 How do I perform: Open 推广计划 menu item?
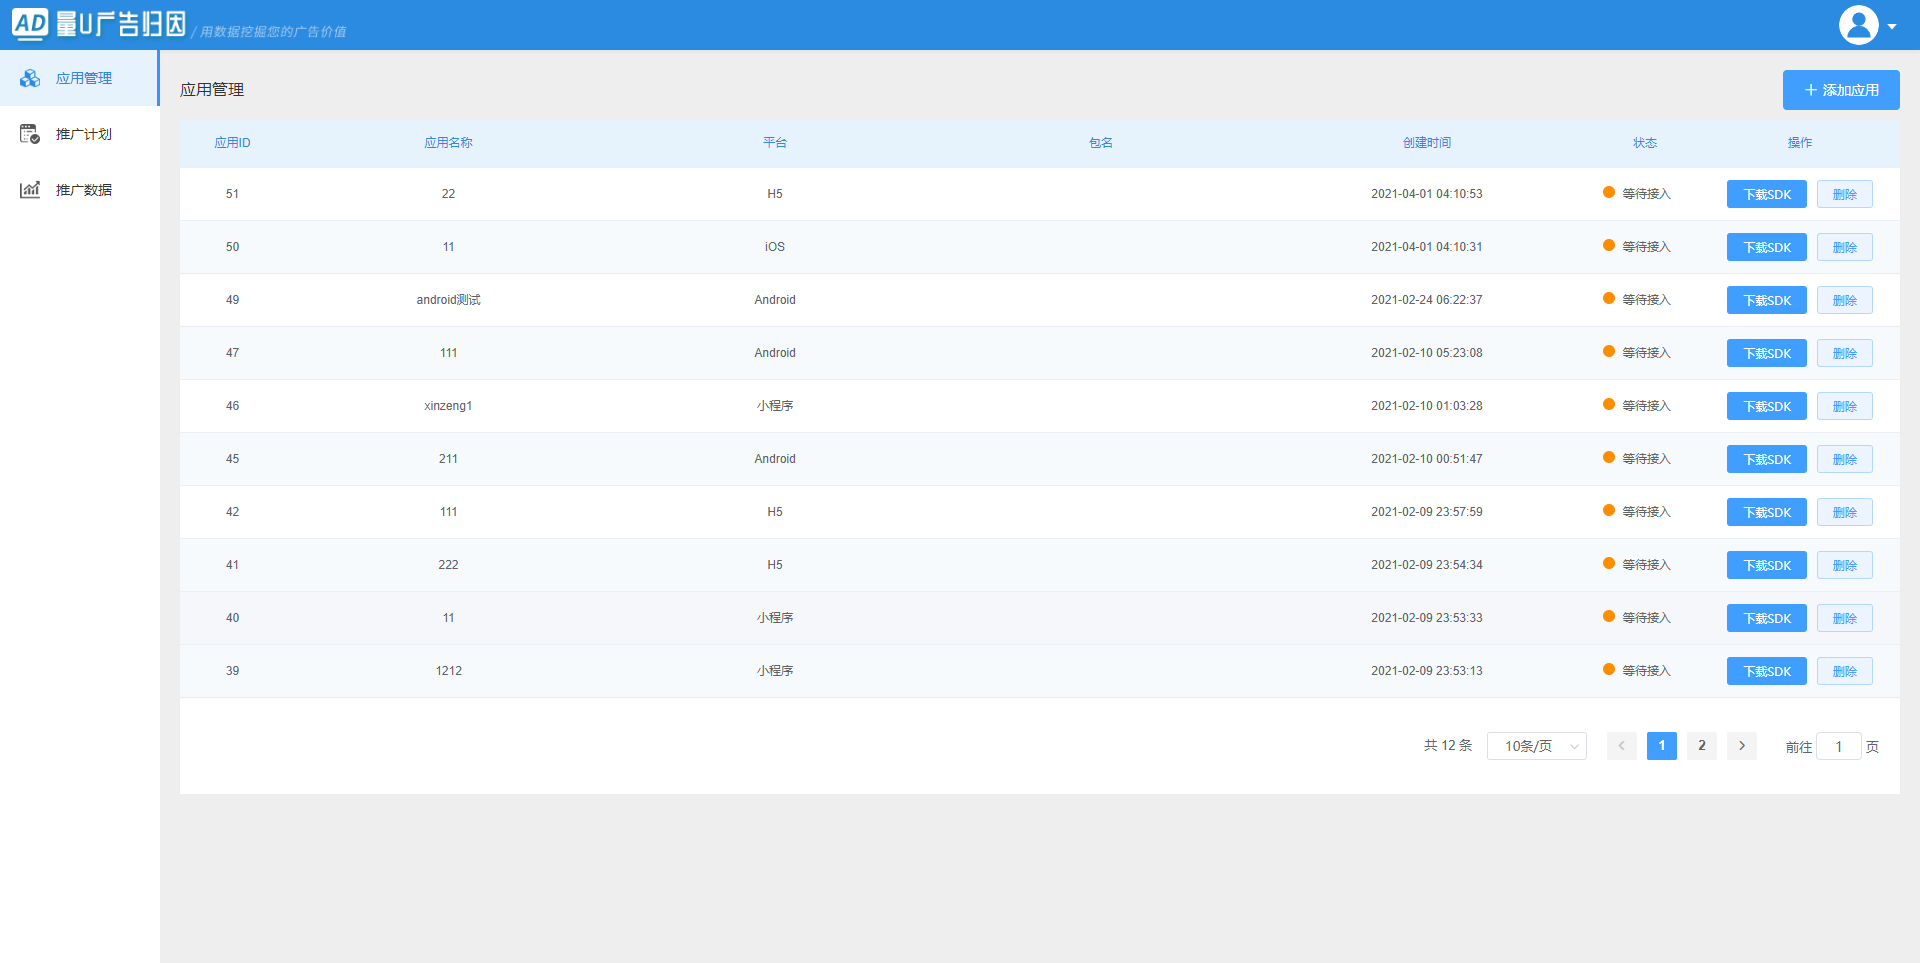click(84, 134)
